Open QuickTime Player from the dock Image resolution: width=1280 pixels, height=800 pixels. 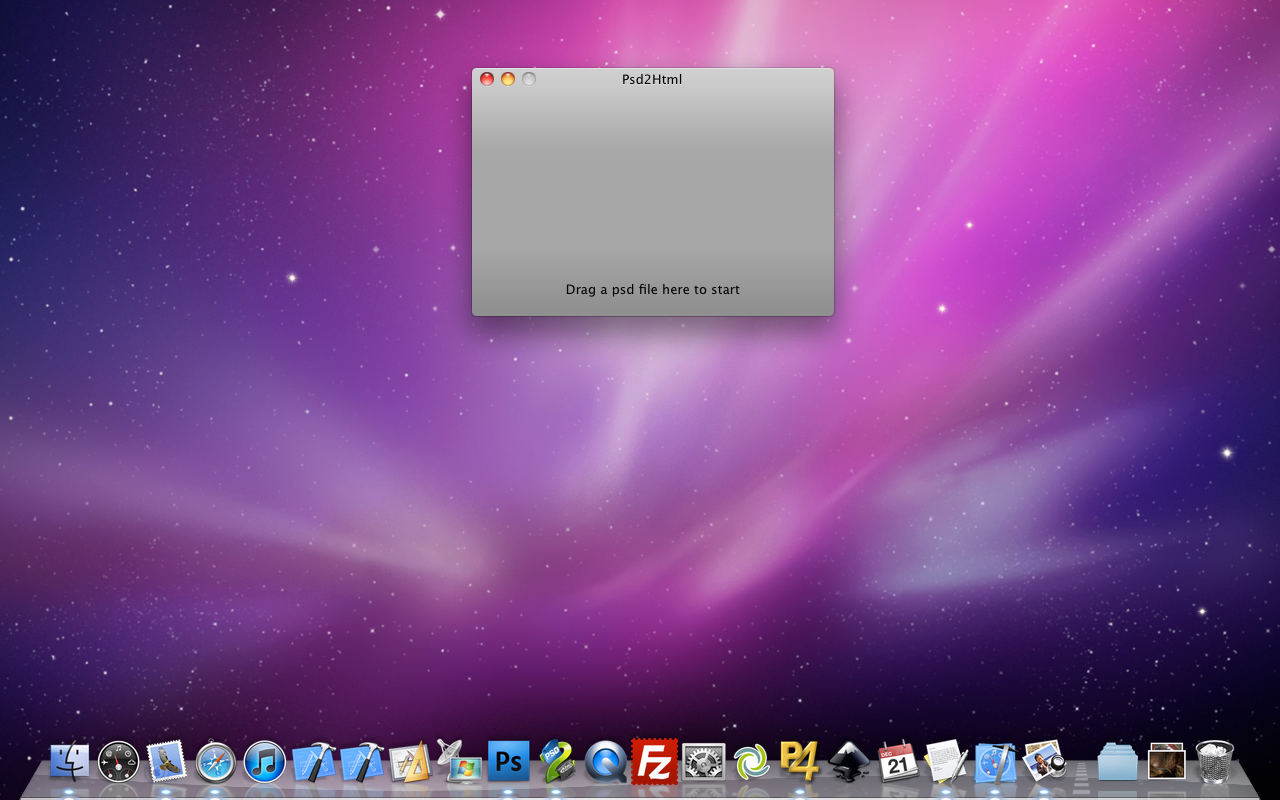pyautogui.click(x=605, y=763)
